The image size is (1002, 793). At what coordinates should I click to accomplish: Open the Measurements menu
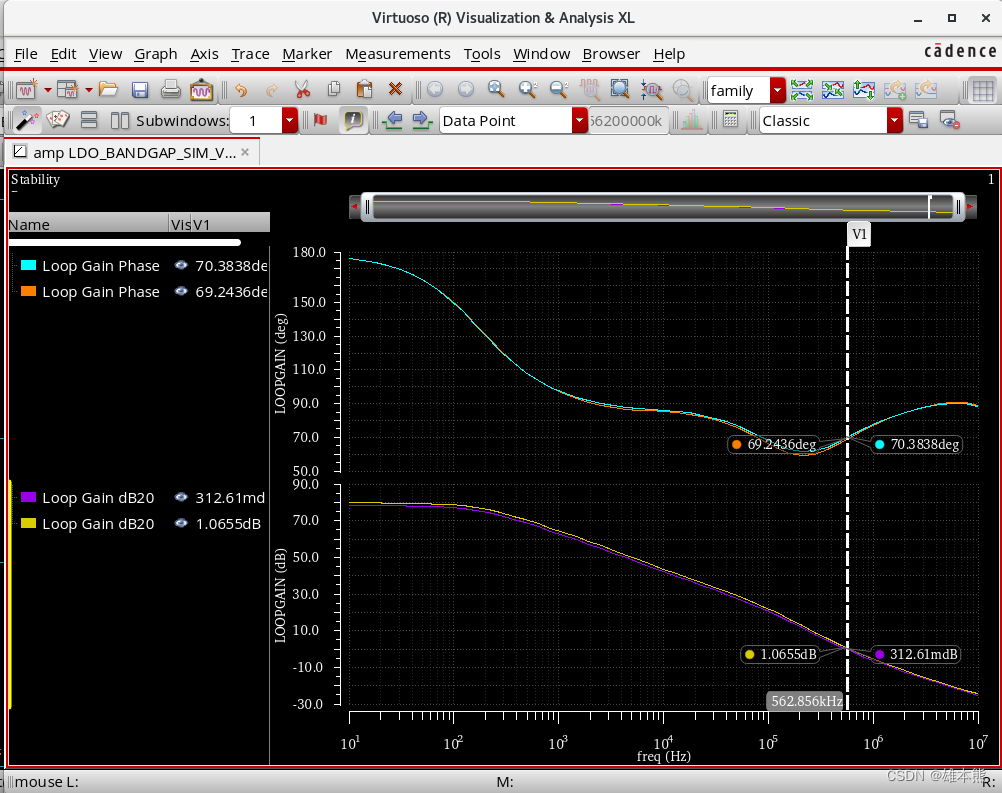[x=398, y=54]
